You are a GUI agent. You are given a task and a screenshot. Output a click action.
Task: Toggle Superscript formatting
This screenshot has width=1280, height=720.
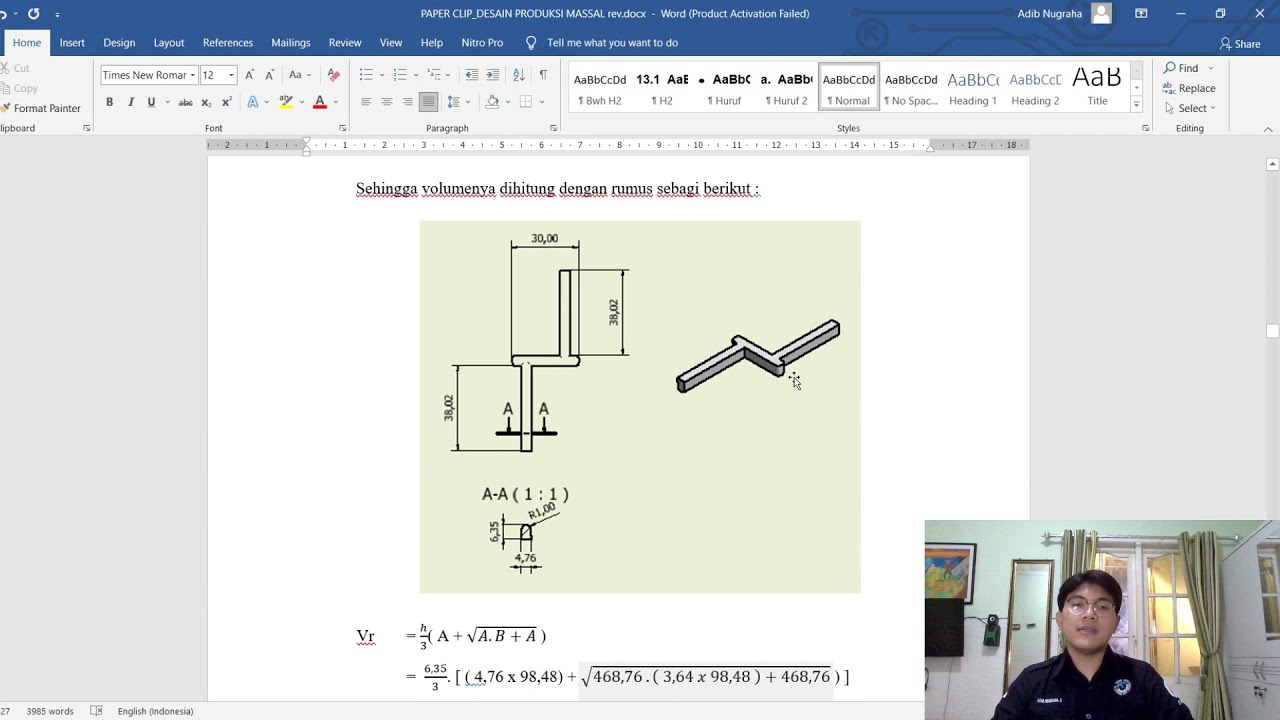[x=227, y=102]
